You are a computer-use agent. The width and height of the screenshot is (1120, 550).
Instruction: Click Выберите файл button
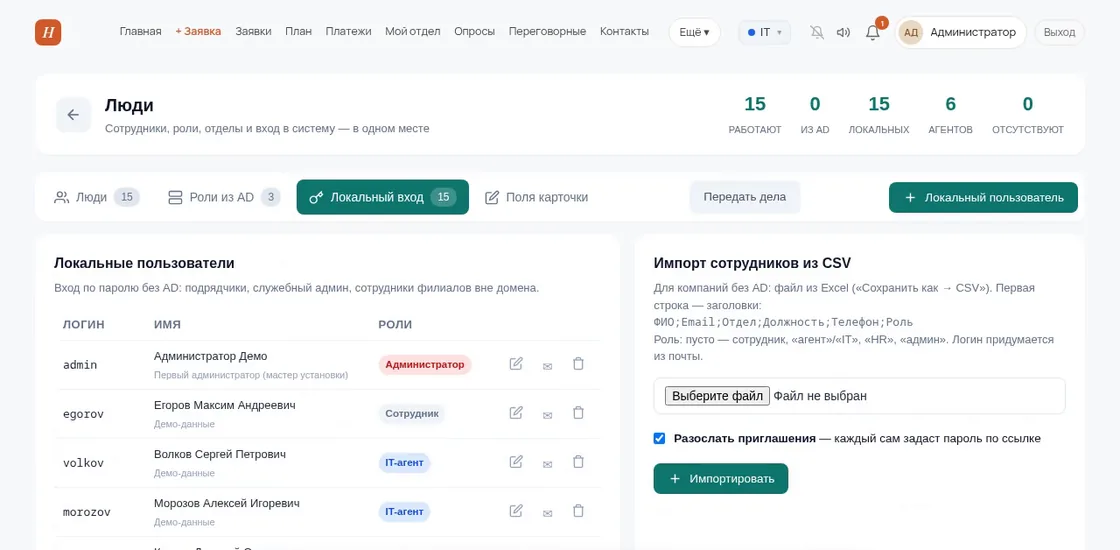point(717,396)
